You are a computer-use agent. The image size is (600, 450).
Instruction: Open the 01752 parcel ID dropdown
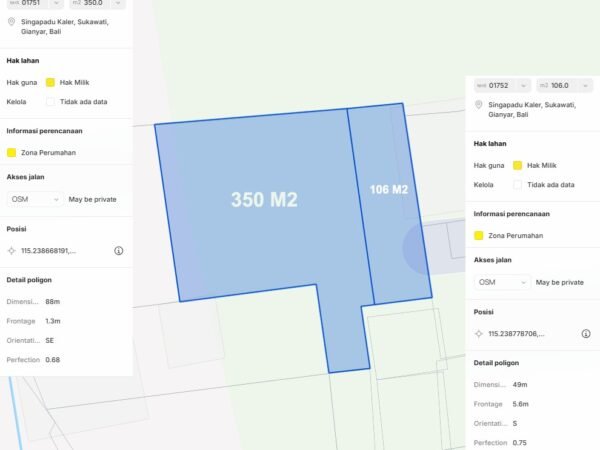click(x=501, y=86)
